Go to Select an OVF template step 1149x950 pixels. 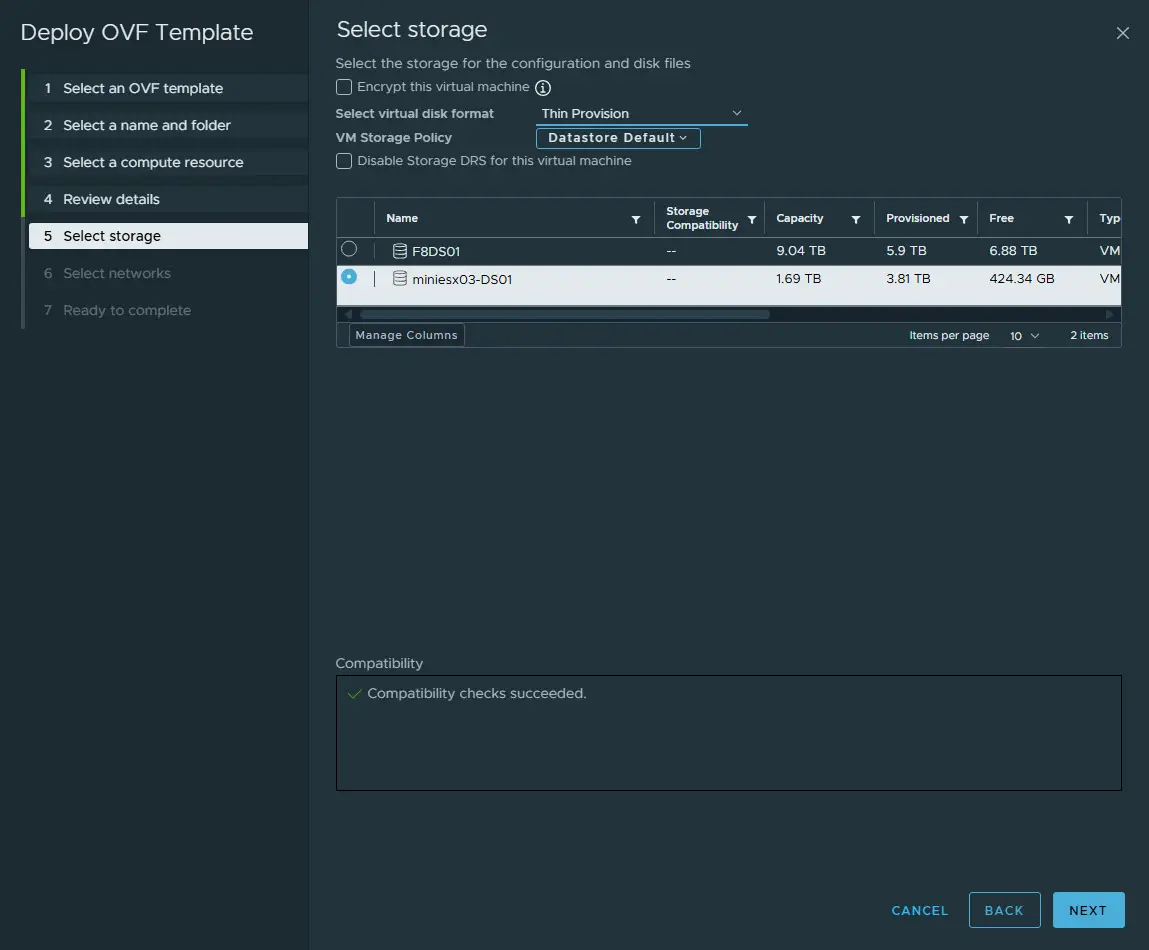pyautogui.click(x=143, y=88)
